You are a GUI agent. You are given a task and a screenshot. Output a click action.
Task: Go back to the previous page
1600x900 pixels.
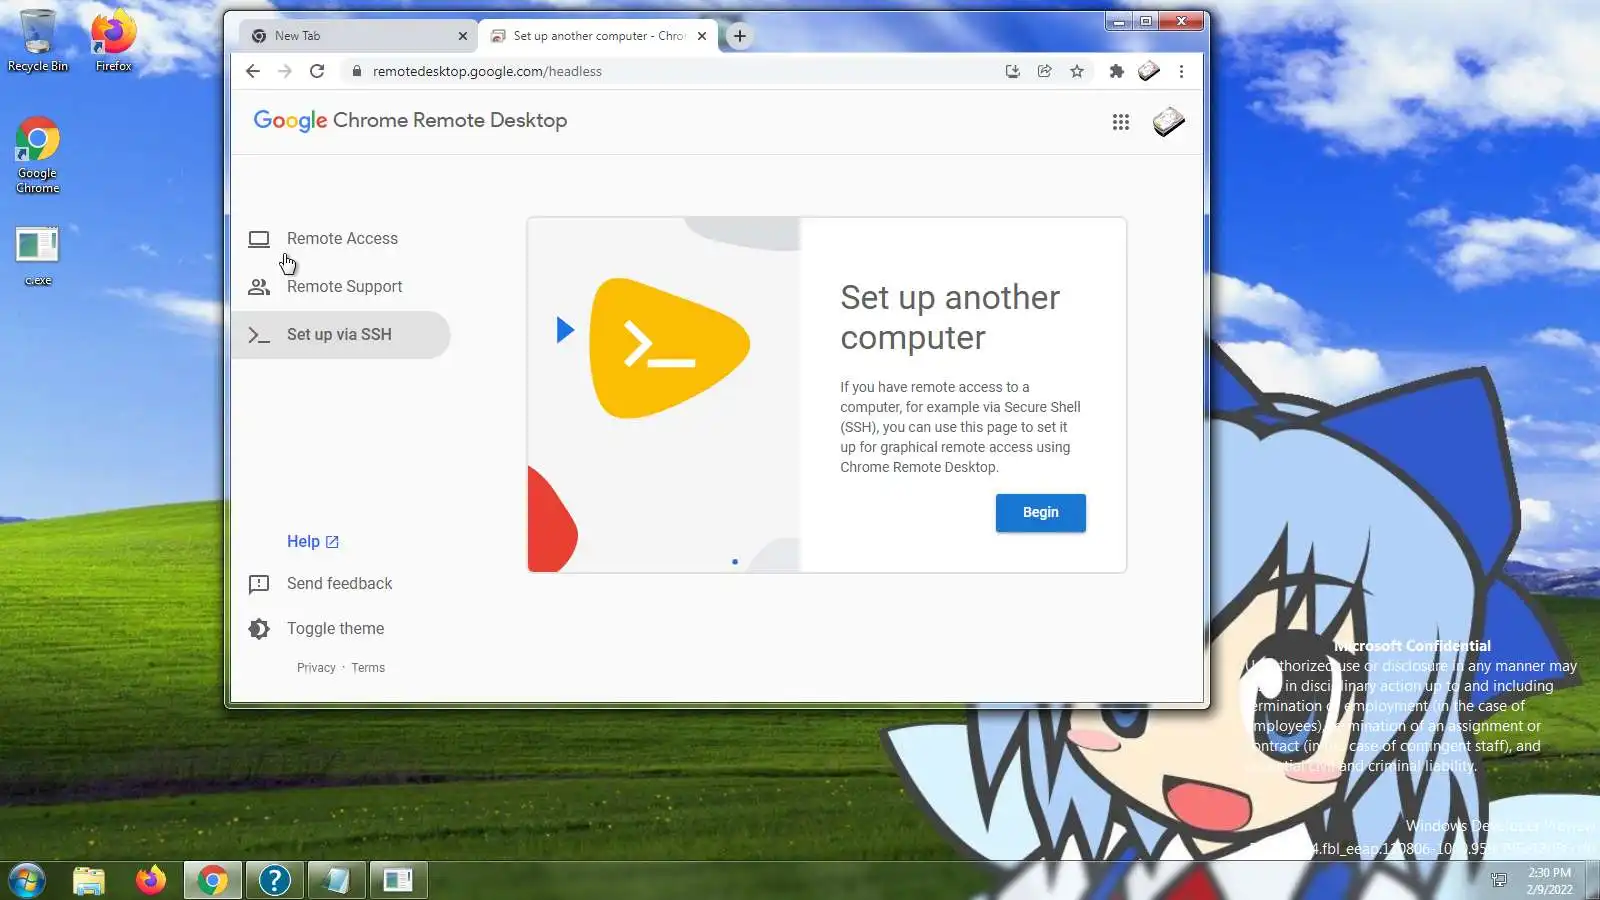coord(253,71)
